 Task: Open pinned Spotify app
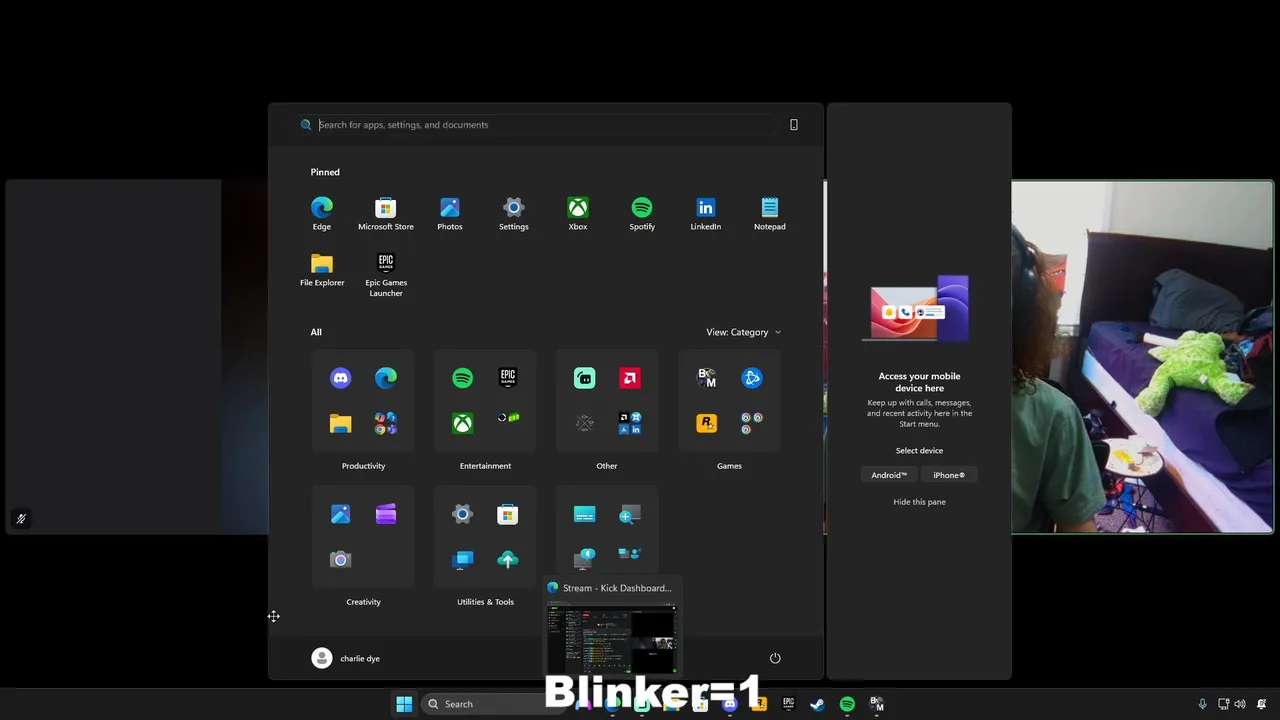[641, 213]
